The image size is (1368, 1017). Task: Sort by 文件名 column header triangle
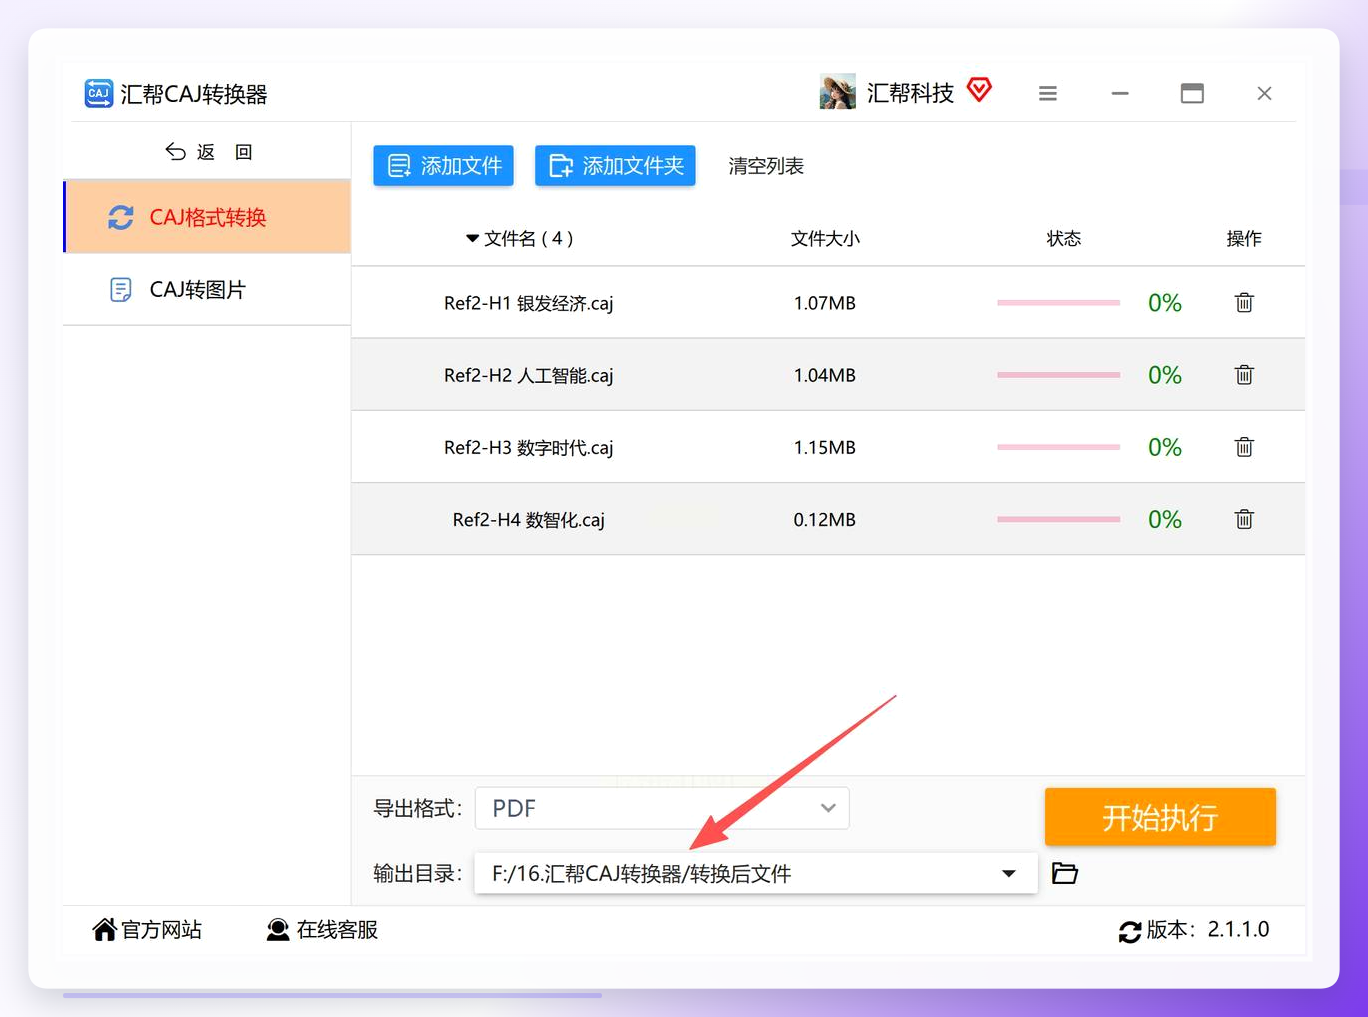coord(472,238)
